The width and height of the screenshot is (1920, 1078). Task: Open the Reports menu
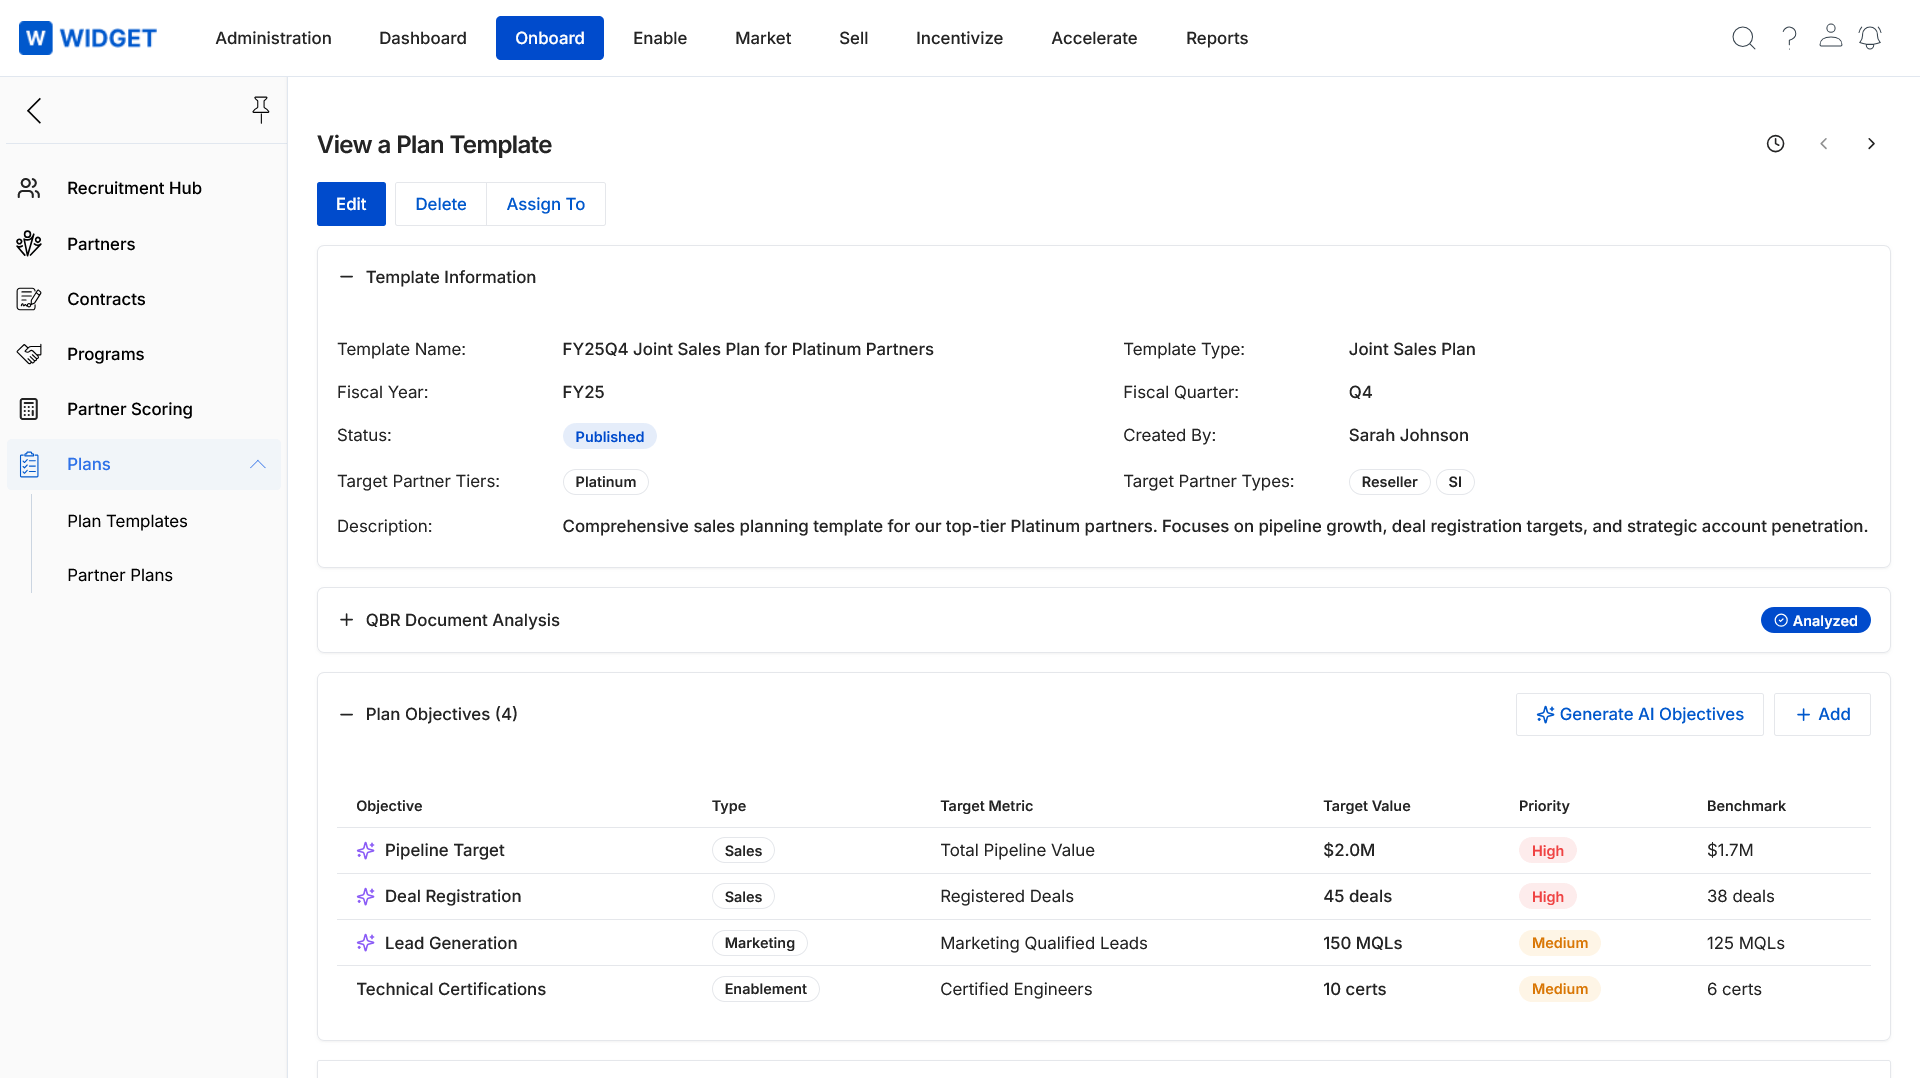pyautogui.click(x=1216, y=38)
